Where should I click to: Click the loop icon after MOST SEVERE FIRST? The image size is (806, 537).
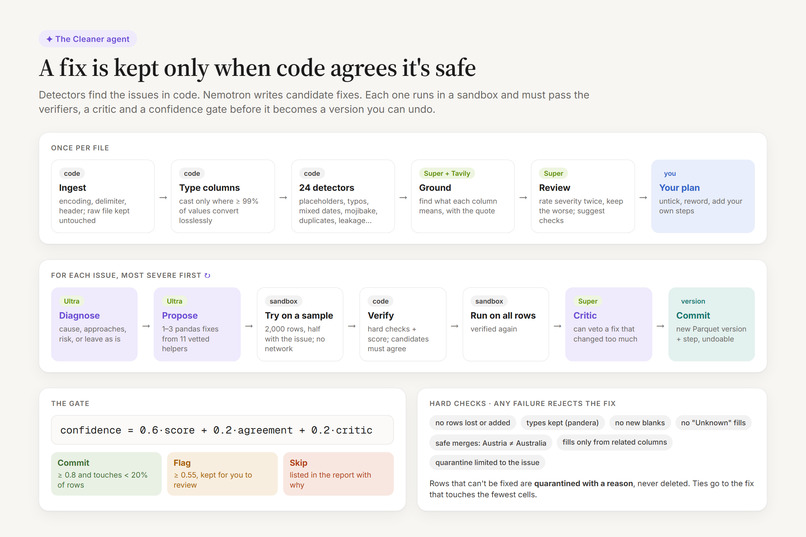coord(208,275)
